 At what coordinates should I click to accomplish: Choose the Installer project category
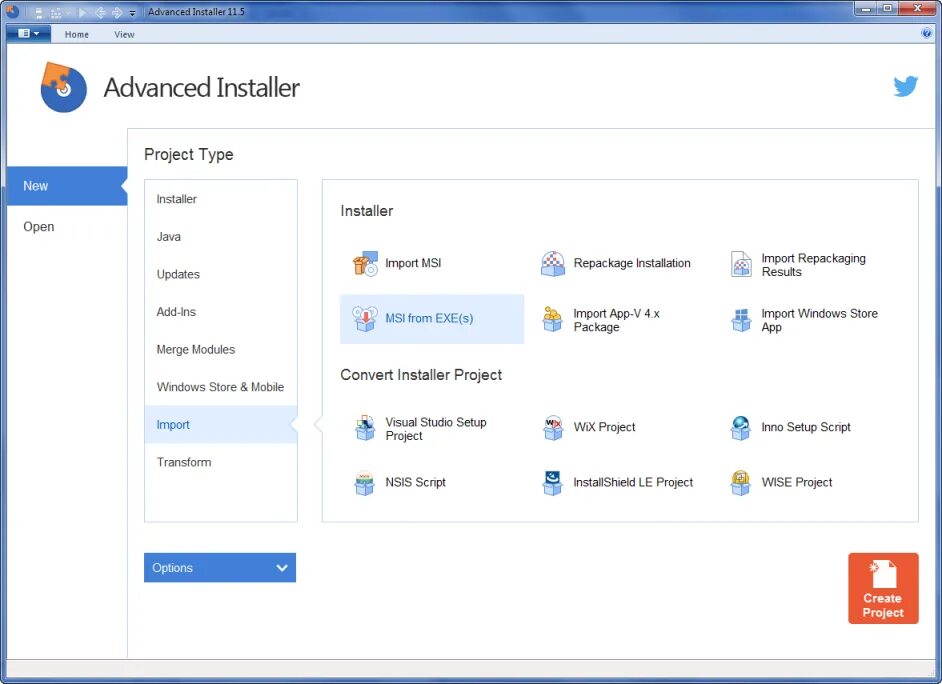pos(220,199)
